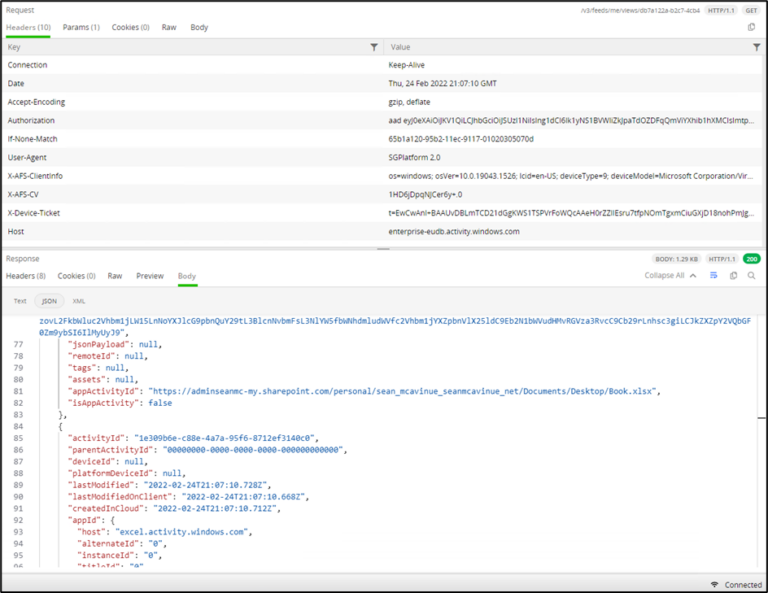Copy the response body content
768x593 pixels.
tap(733, 275)
